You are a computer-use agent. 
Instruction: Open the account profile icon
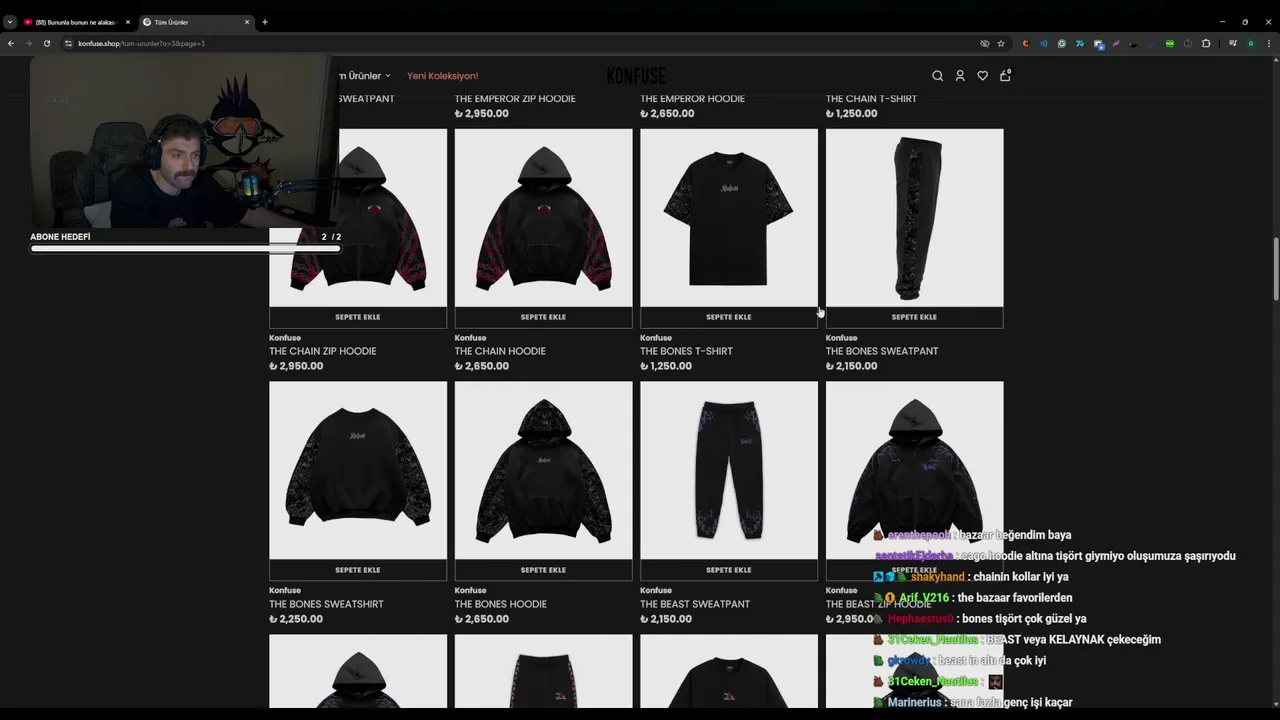[x=960, y=76]
